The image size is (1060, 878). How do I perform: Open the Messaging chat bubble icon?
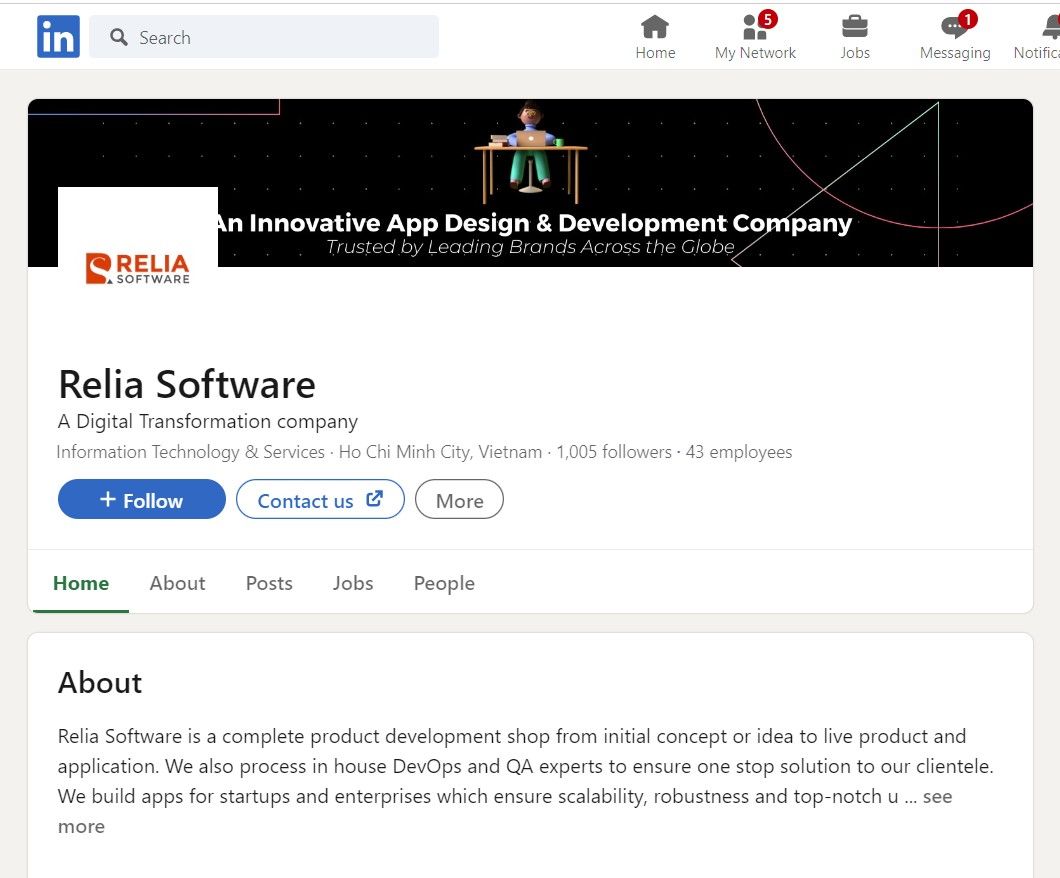(x=954, y=27)
